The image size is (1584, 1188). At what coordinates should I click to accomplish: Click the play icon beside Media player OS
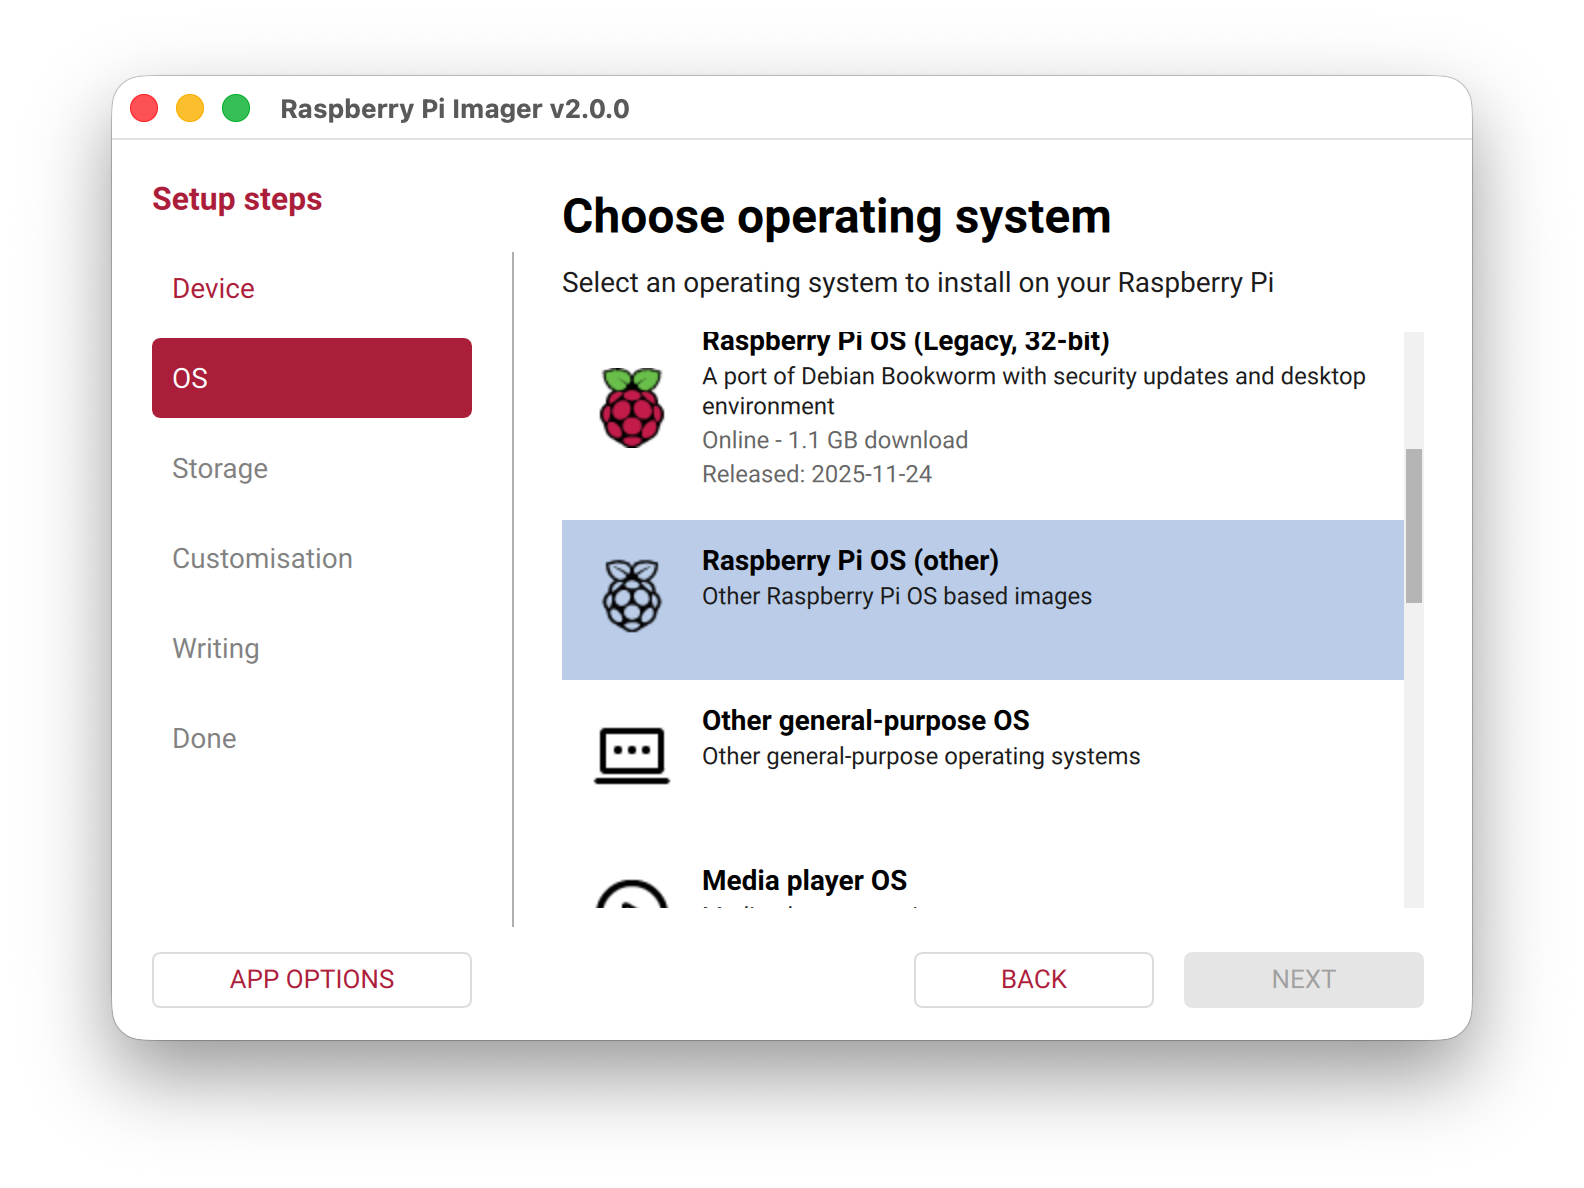click(x=631, y=896)
